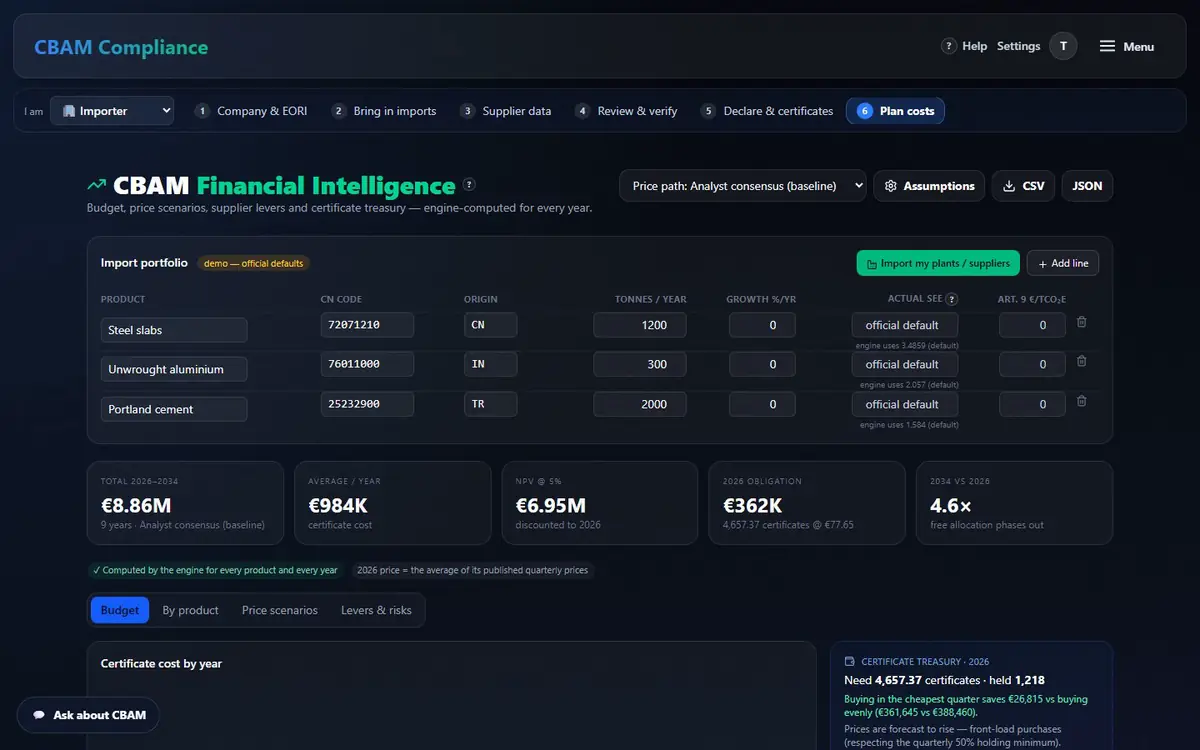Click the info icon beside Financial Intelligence
1200x750 pixels.
469,184
